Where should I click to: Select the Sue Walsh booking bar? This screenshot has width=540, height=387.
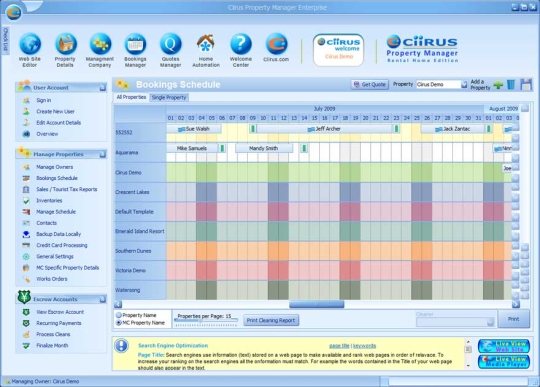click(x=193, y=129)
